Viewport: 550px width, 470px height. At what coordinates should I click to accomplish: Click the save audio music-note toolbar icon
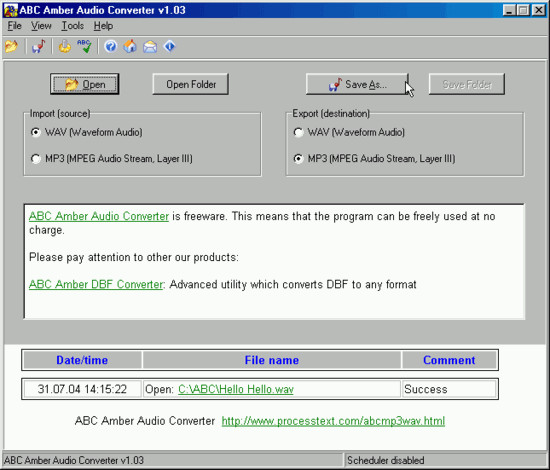39,46
